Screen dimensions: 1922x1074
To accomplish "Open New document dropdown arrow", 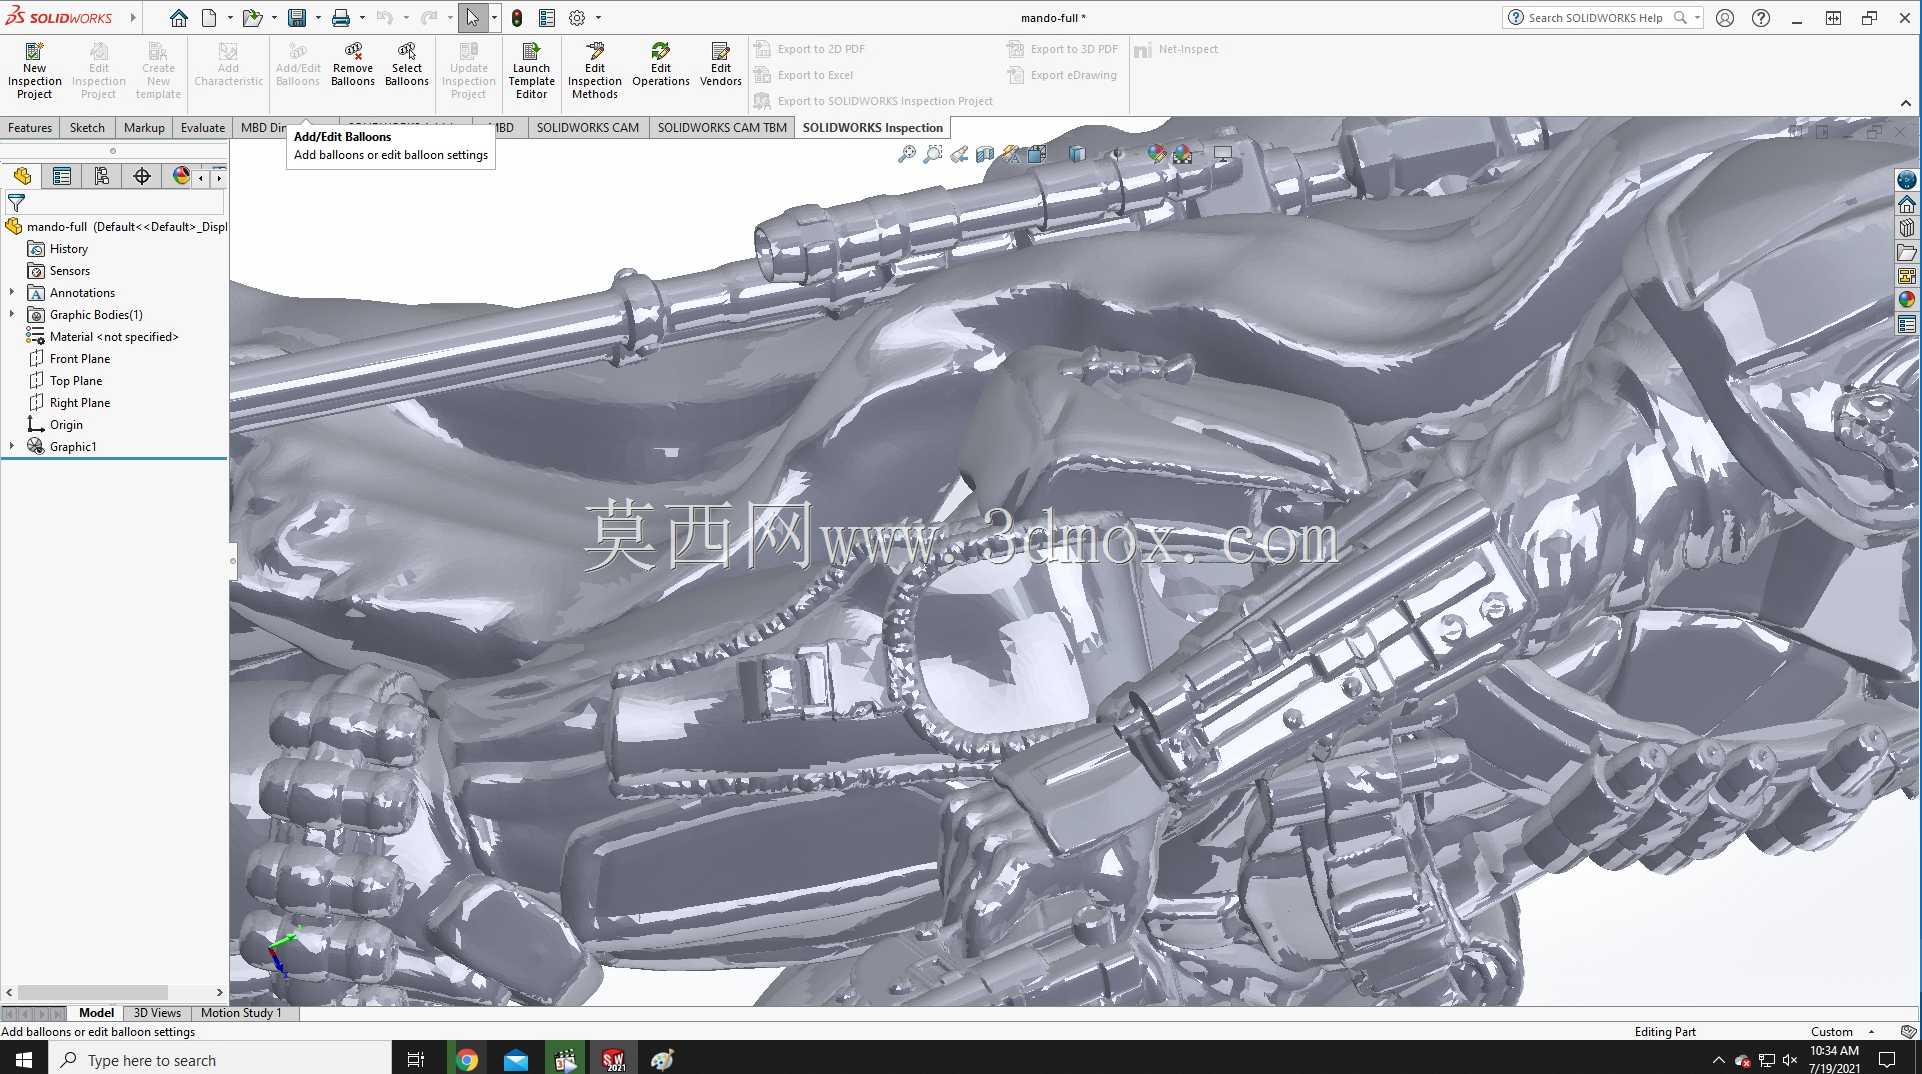I will pyautogui.click(x=230, y=18).
